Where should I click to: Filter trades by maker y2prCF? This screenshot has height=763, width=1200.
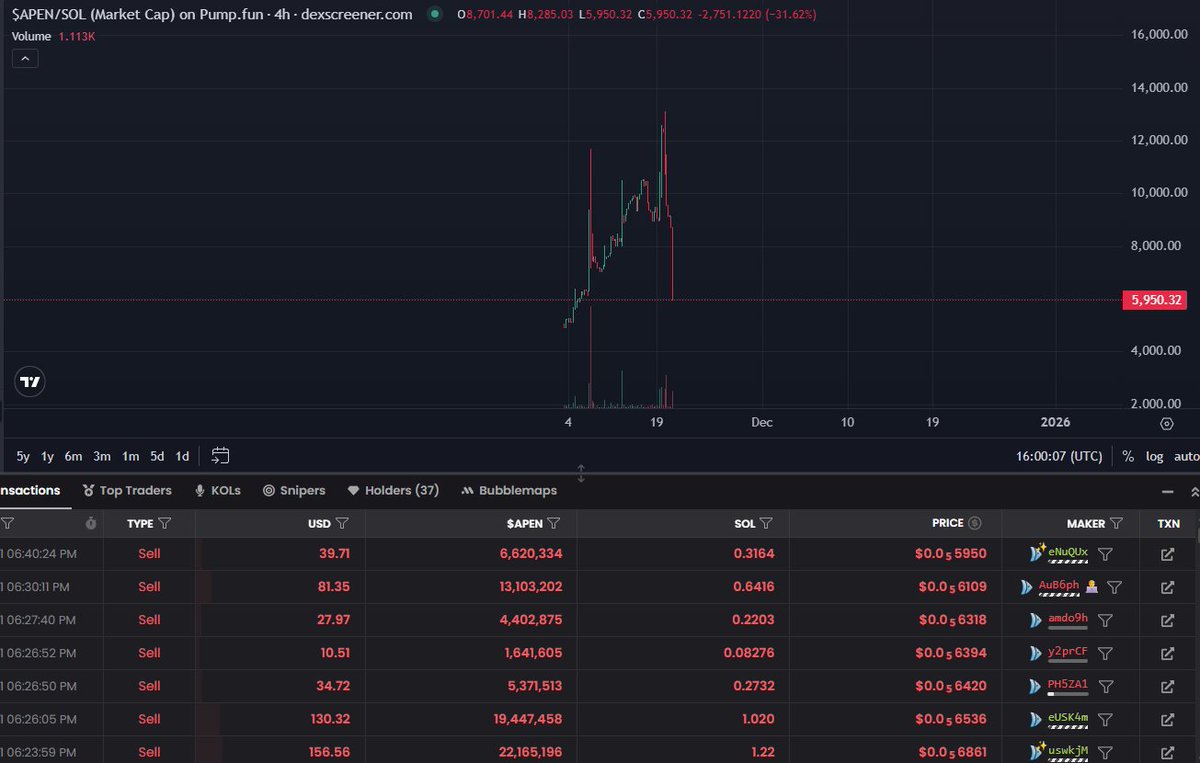tap(1105, 653)
